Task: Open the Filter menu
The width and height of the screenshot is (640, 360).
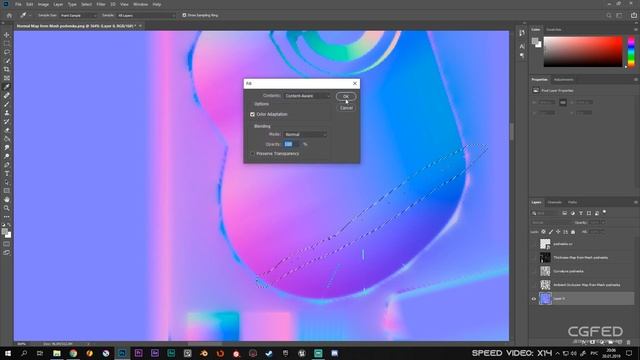Action: tap(101, 4)
